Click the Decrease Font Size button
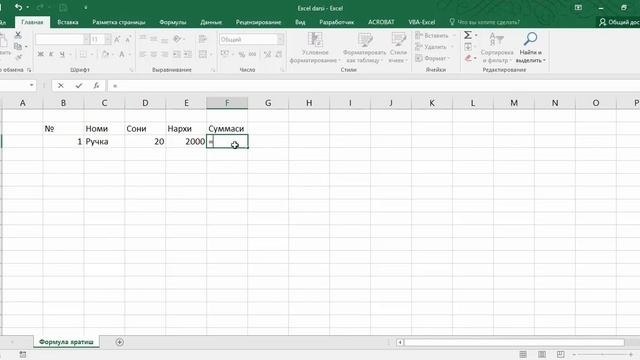 pyautogui.click(x=128, y=40)
